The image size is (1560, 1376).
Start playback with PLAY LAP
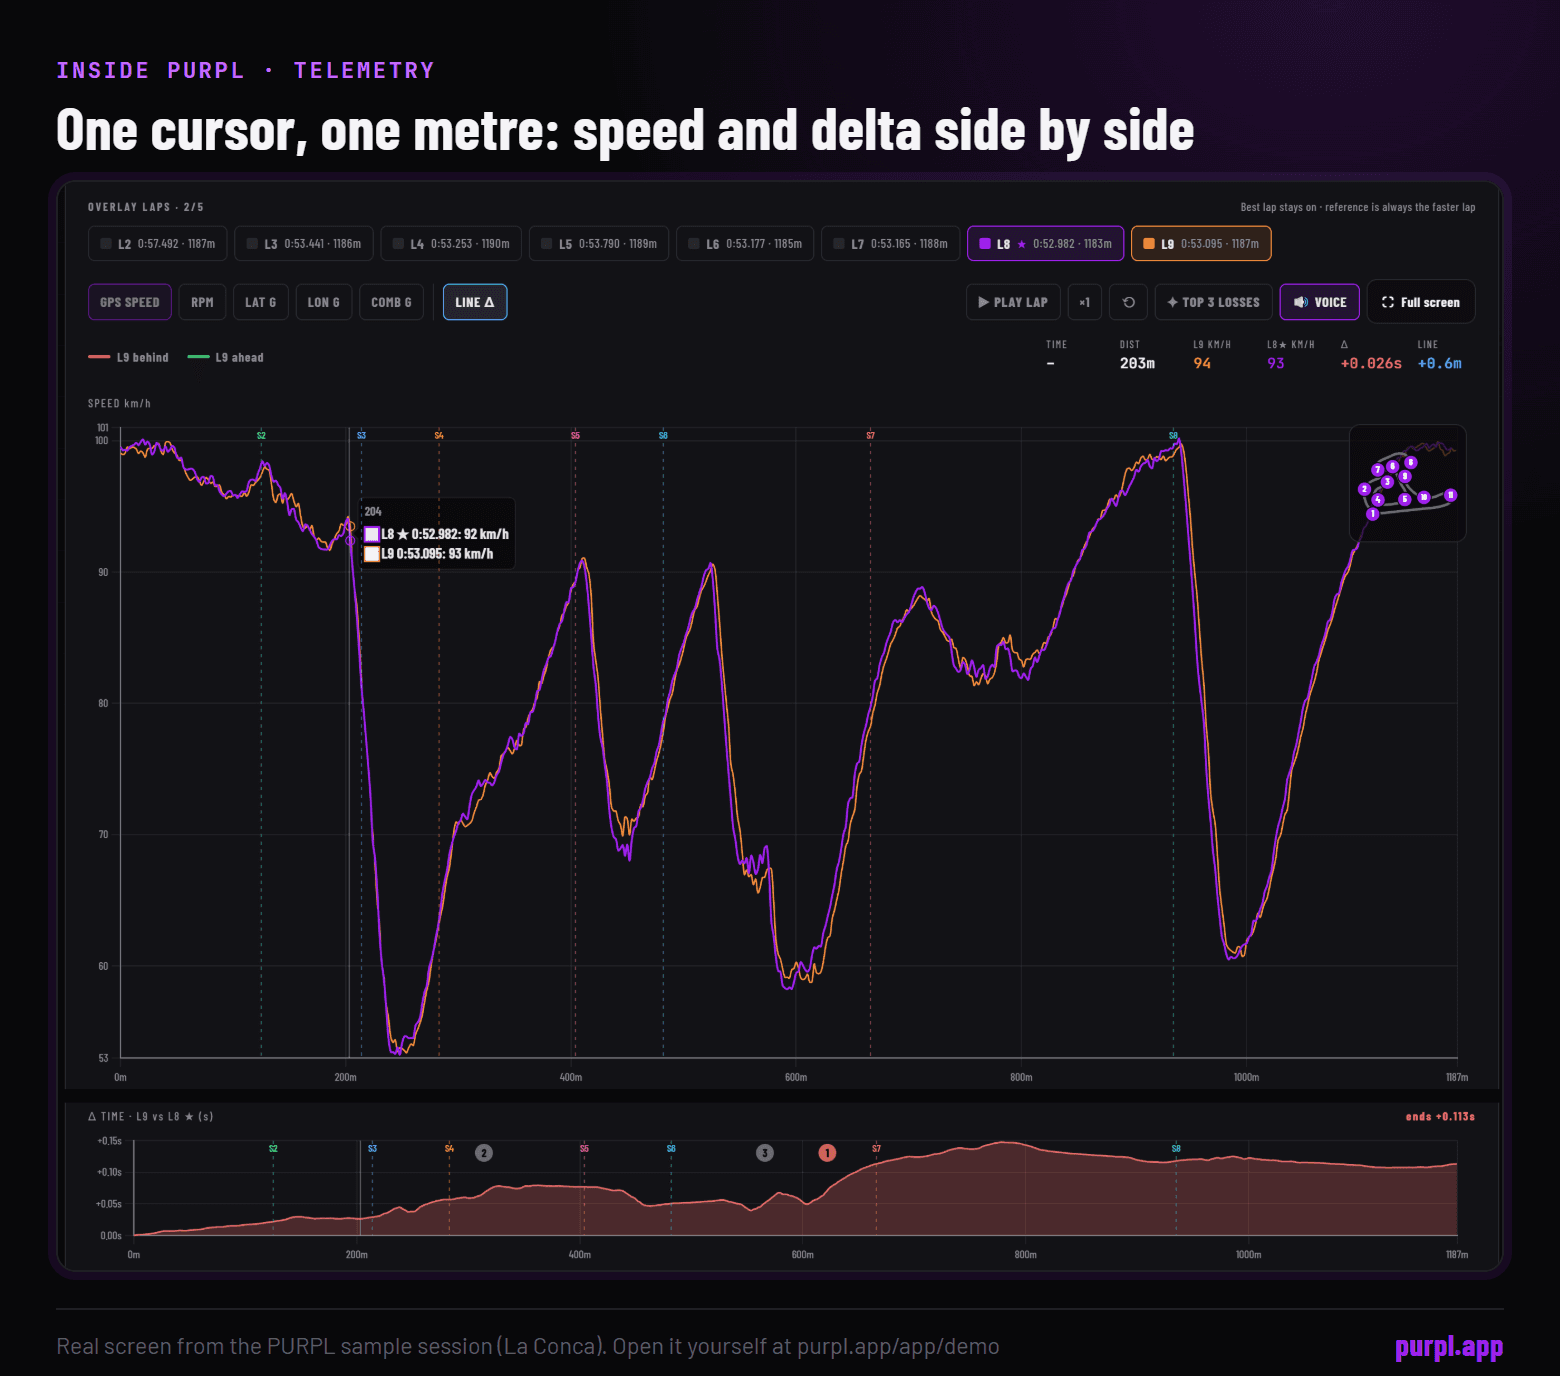(x=1013, y=302)
